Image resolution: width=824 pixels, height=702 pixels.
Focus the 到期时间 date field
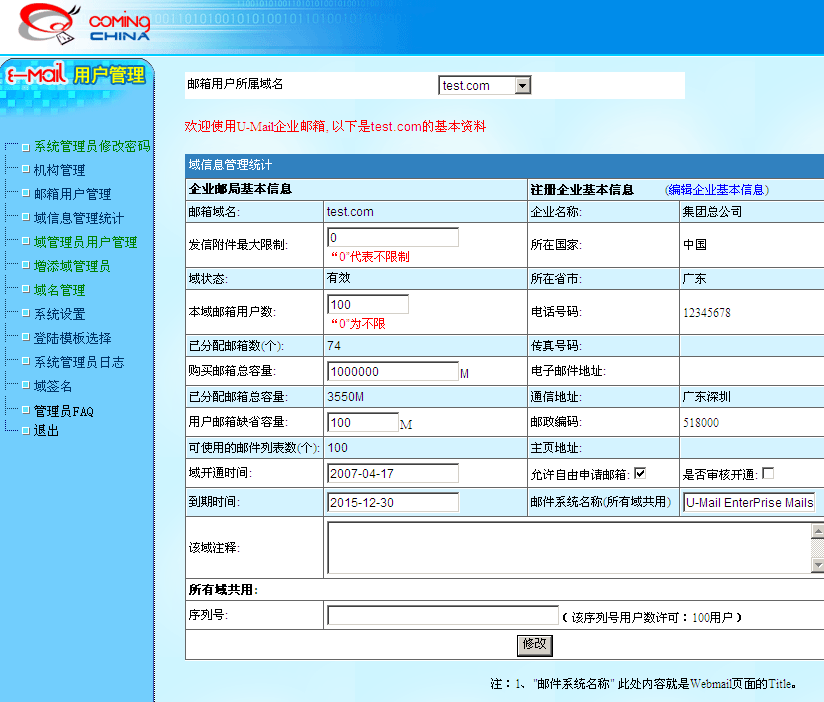[392, 502]
